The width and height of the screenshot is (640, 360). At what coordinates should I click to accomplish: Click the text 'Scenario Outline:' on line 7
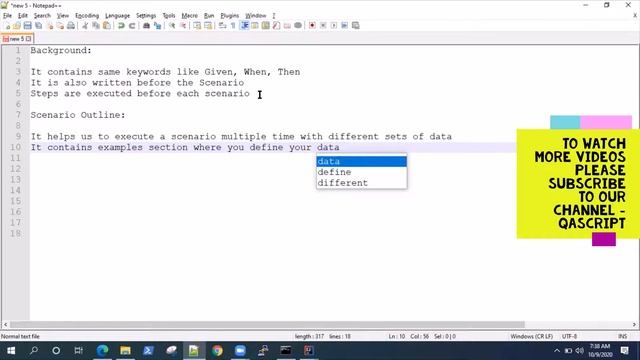[x=78, y=115]
